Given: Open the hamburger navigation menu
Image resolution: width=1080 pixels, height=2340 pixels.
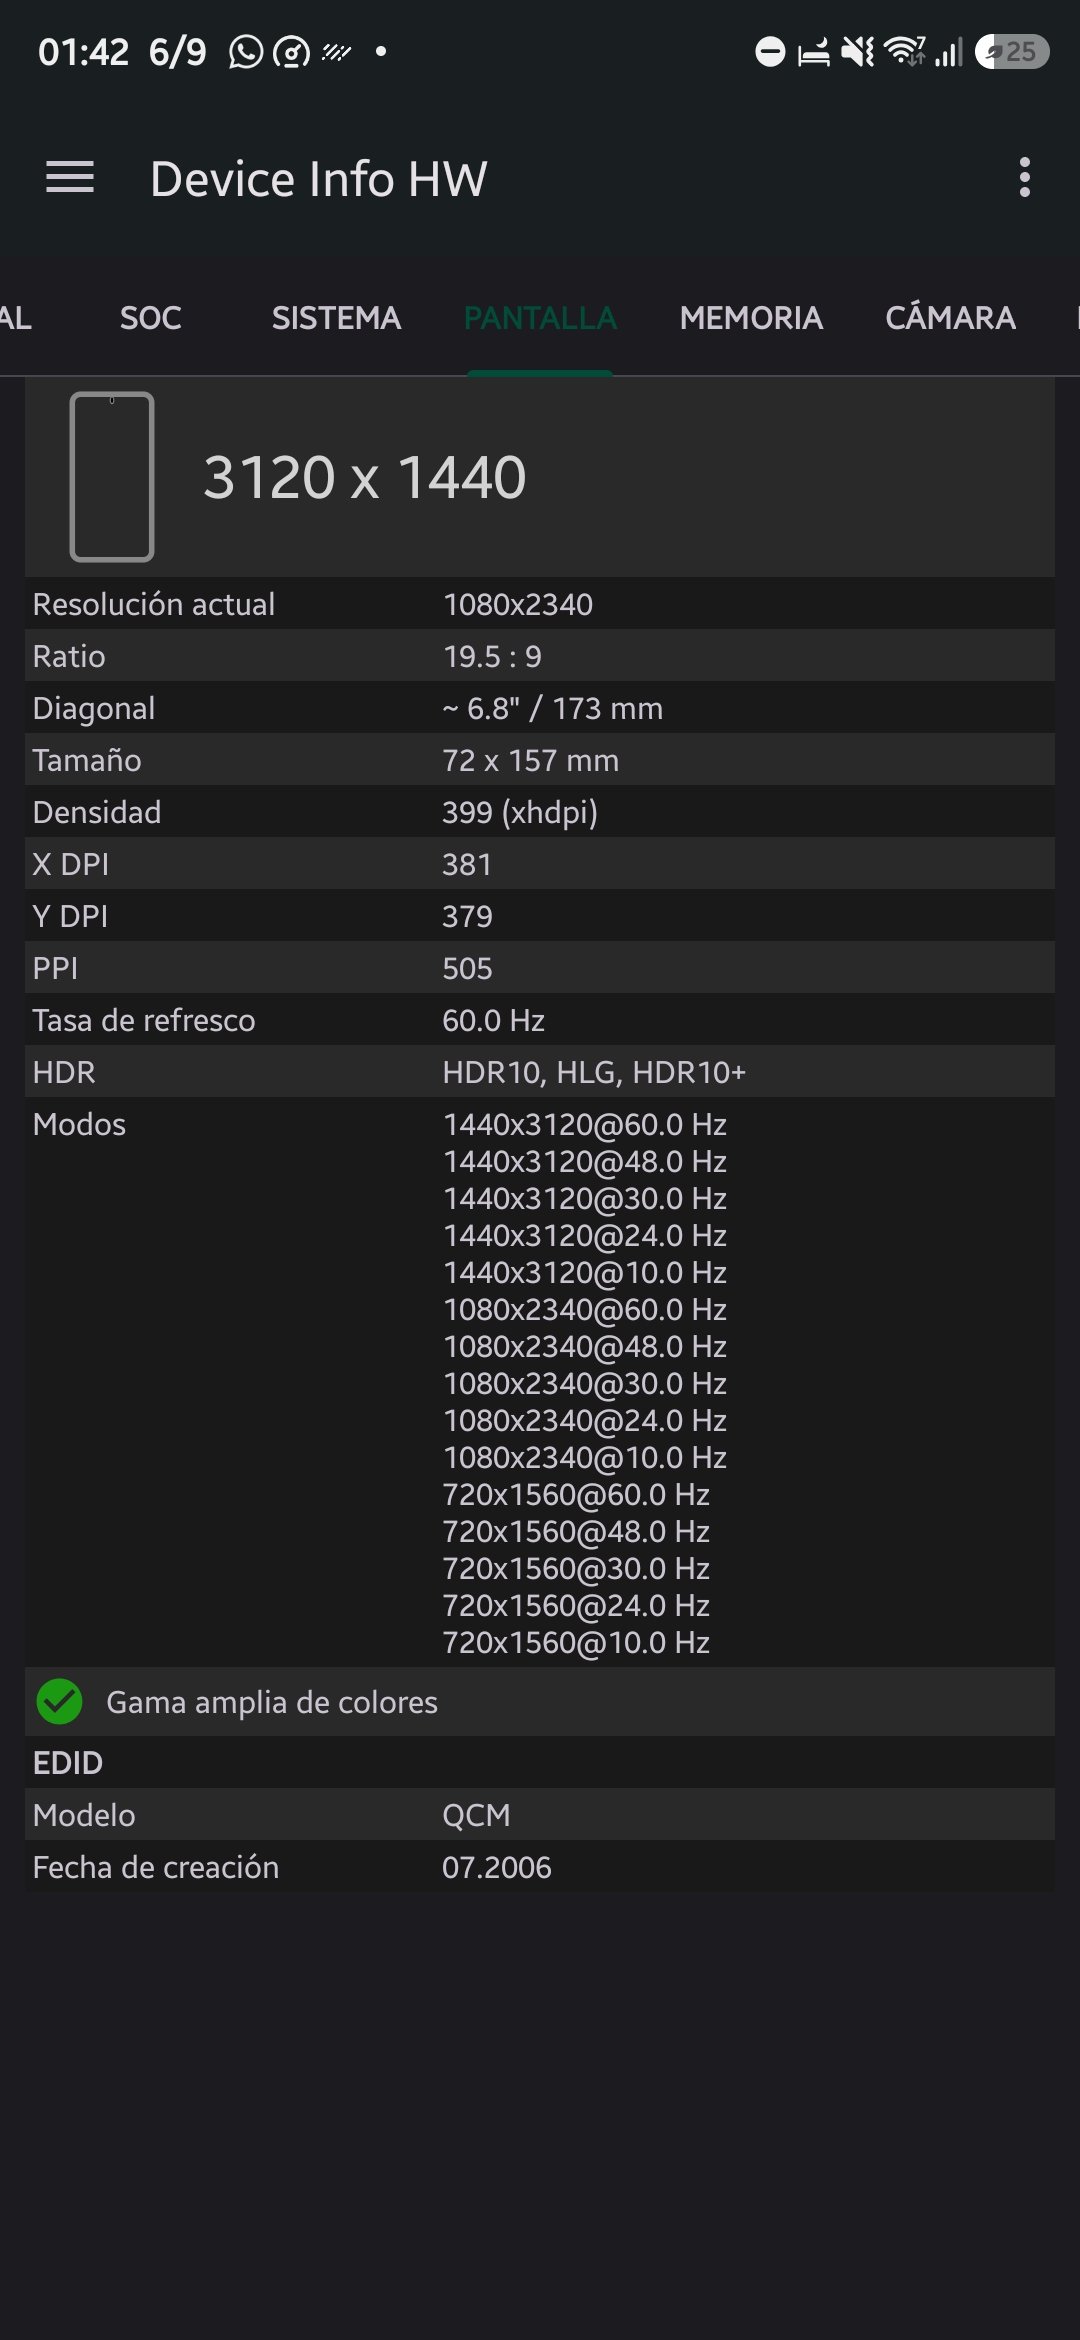Looking at the screenshot, I should point(70,178).
